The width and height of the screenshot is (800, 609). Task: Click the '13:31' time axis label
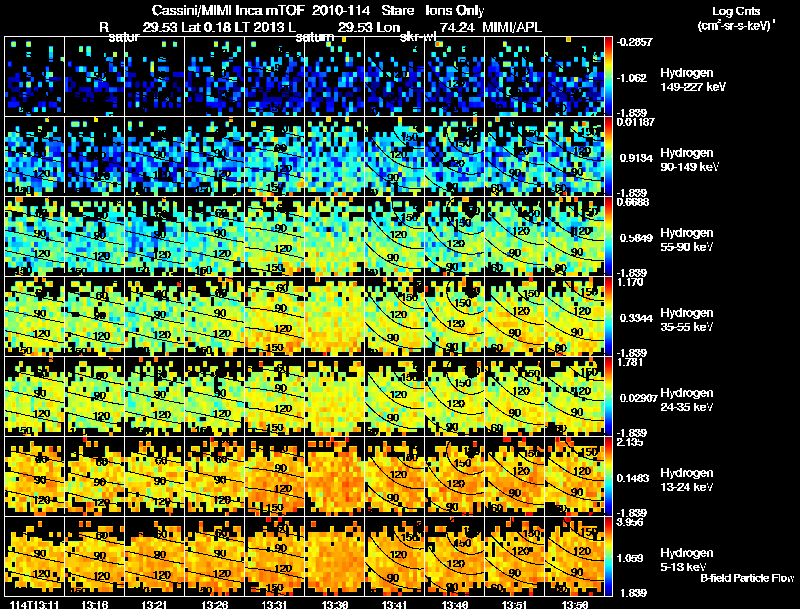(274, 604)
